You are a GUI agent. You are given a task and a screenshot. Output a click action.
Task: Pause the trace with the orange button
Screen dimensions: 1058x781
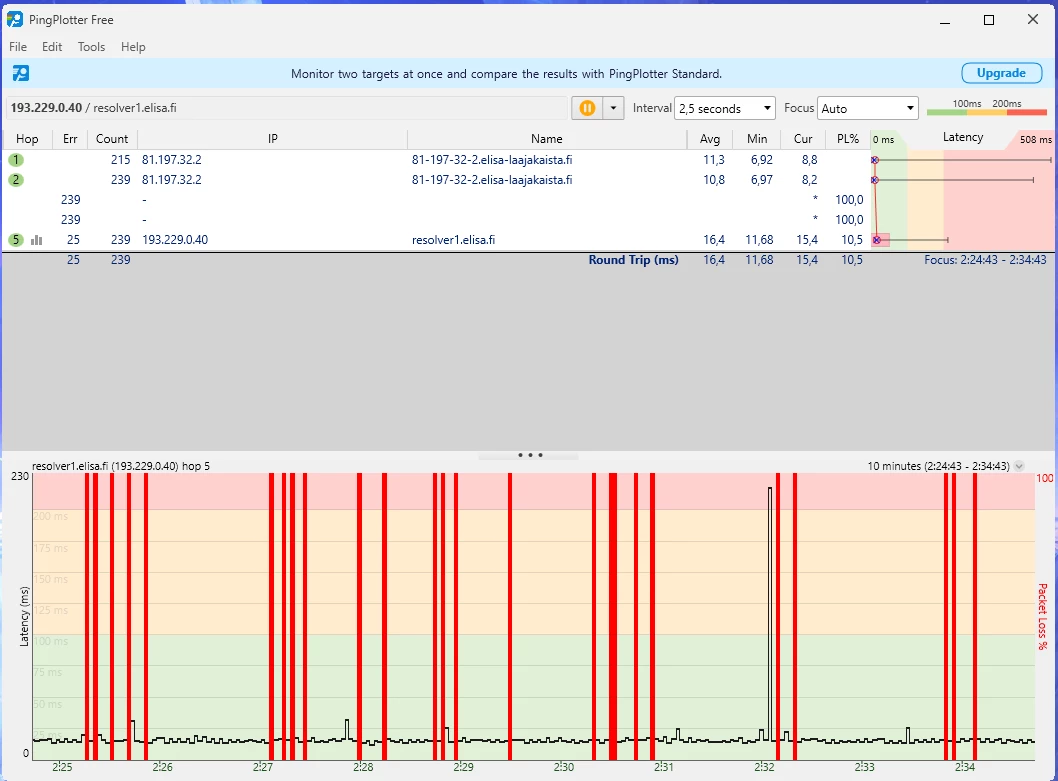point(587,108)
